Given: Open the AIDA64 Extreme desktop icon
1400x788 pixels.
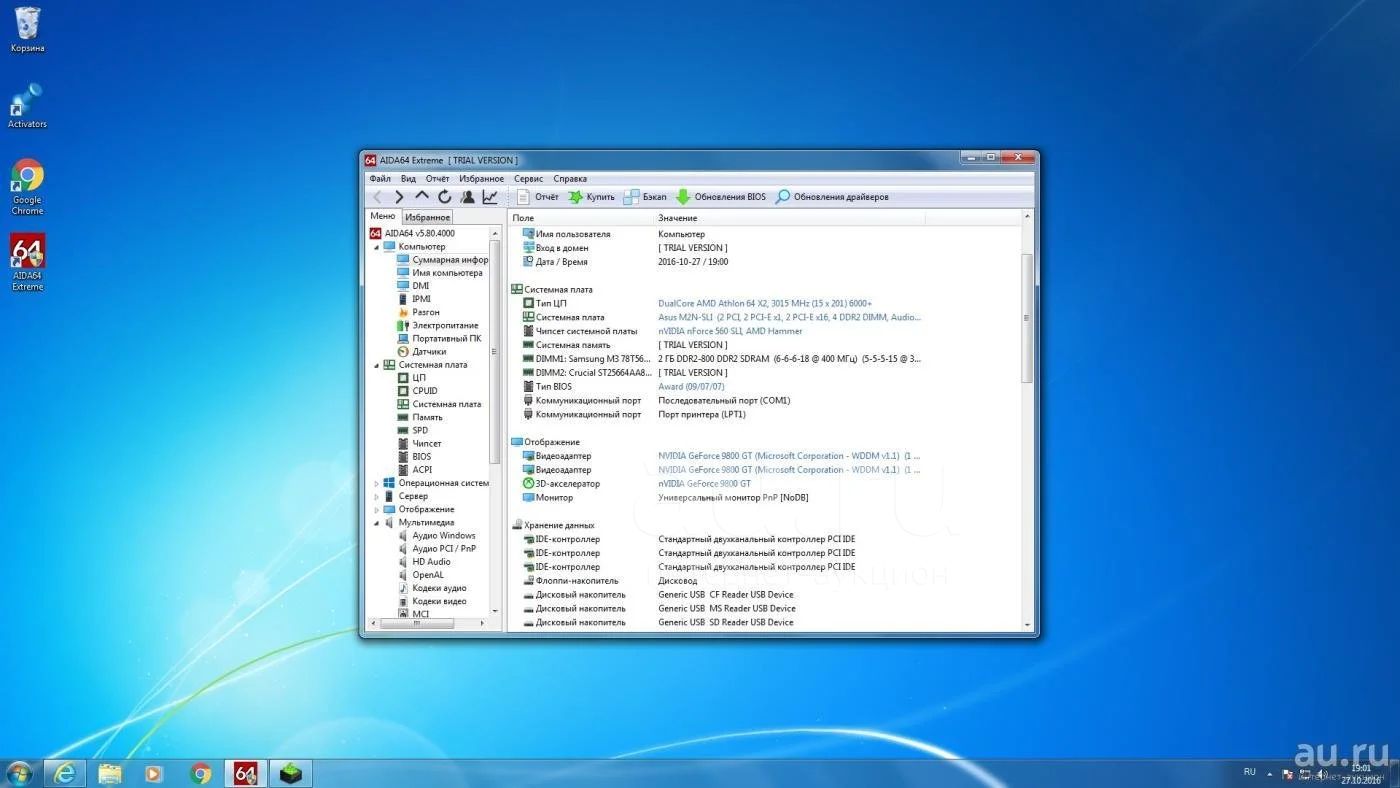Looking at the screenshot, I should coord(27,262).
